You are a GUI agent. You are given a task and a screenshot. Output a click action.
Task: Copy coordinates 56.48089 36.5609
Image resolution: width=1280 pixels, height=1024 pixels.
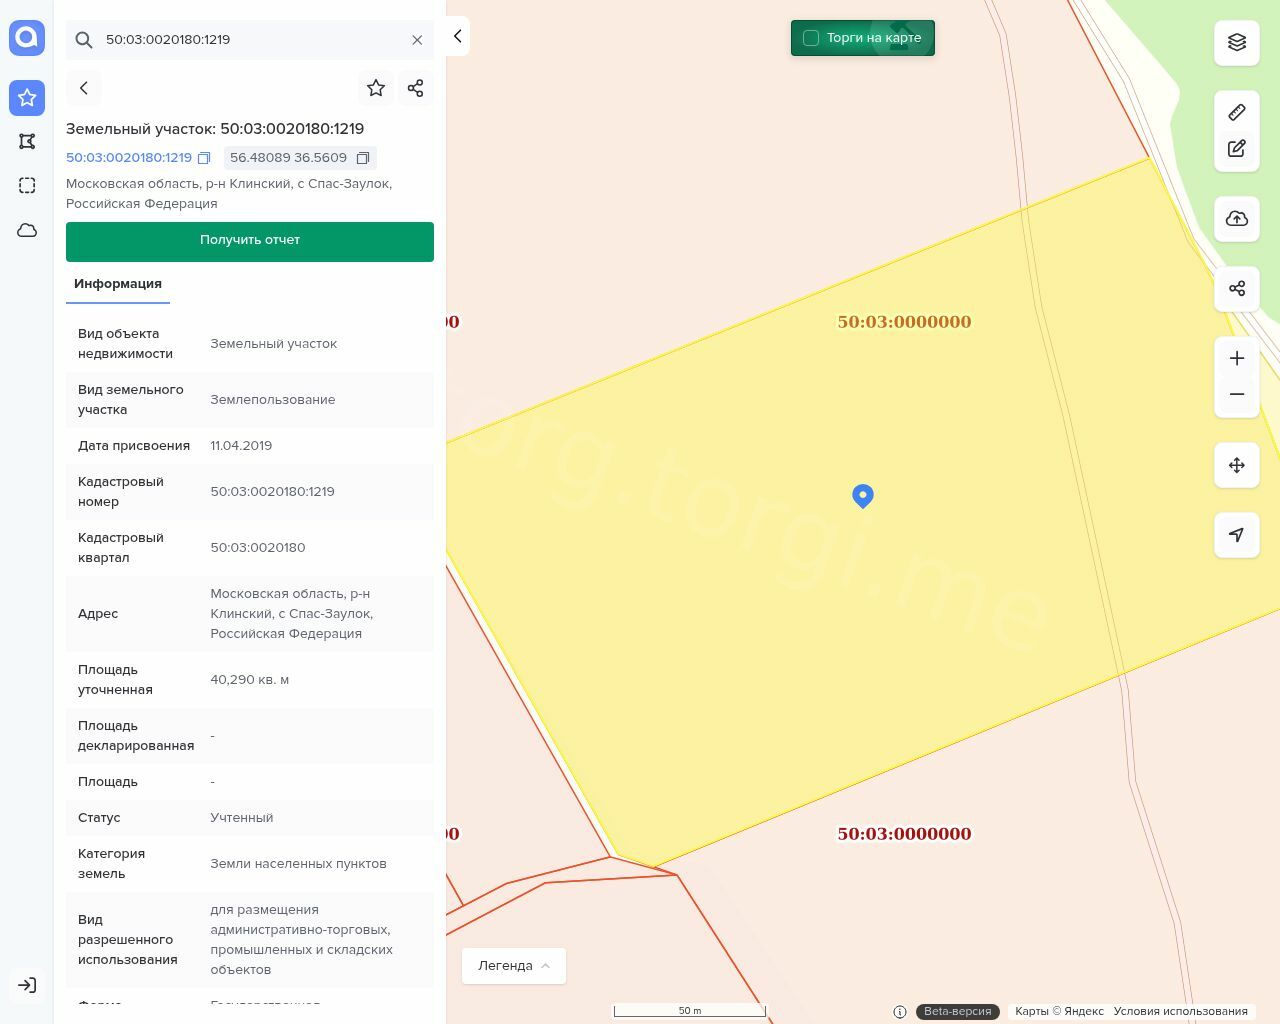(x=363, y=158)
